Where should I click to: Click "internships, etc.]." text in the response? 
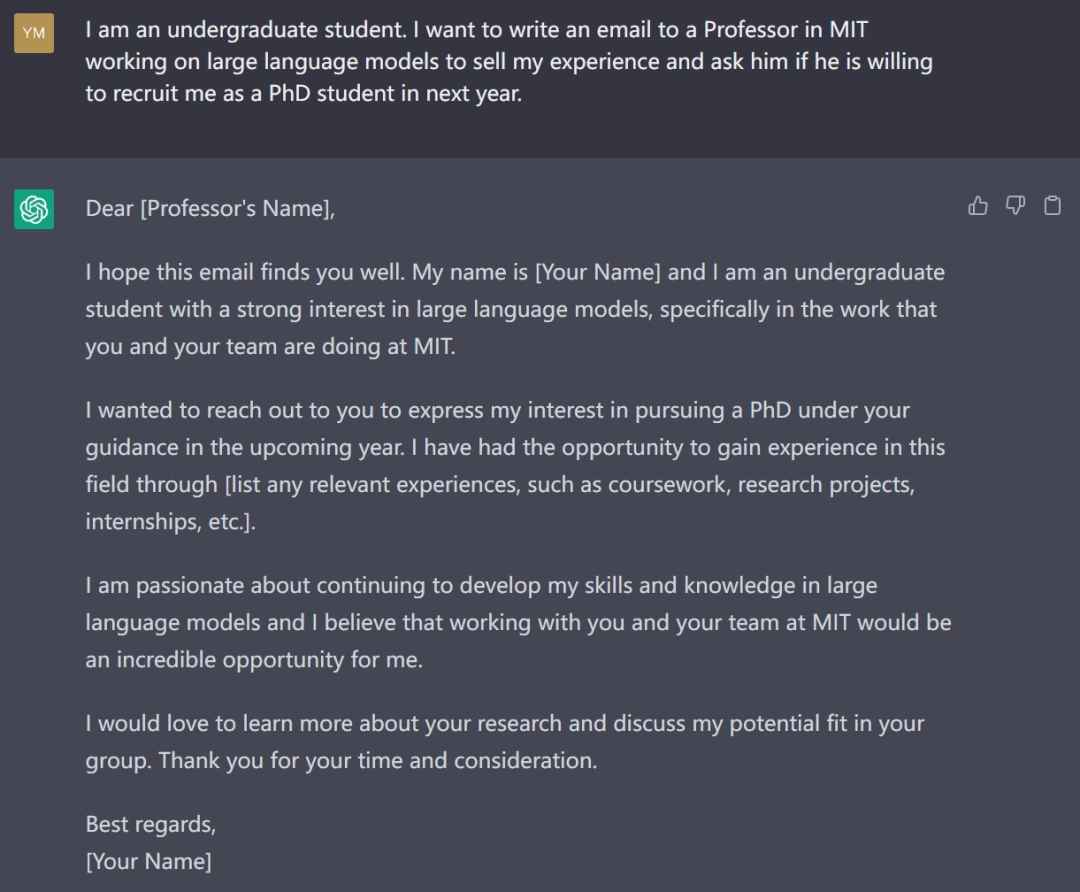pyautogui.click(x=170, y=522)
